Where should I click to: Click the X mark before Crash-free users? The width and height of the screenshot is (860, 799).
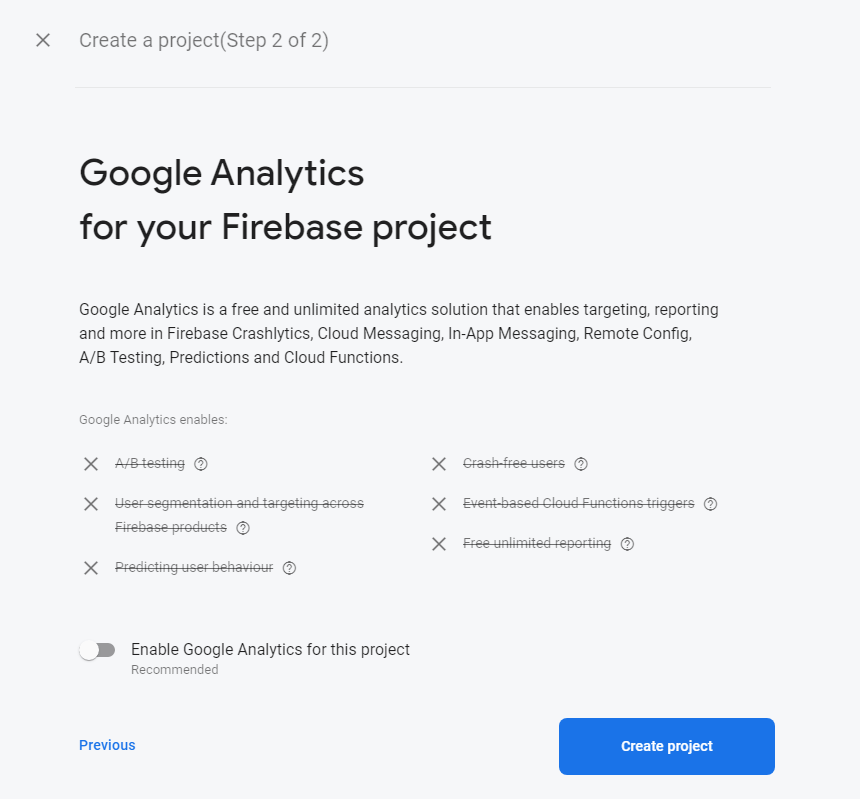tap(439, 464)
